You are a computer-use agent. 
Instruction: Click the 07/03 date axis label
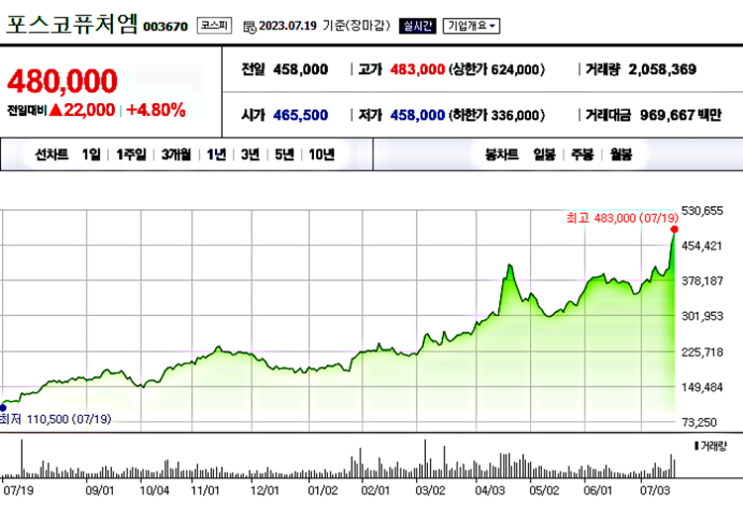655,490
